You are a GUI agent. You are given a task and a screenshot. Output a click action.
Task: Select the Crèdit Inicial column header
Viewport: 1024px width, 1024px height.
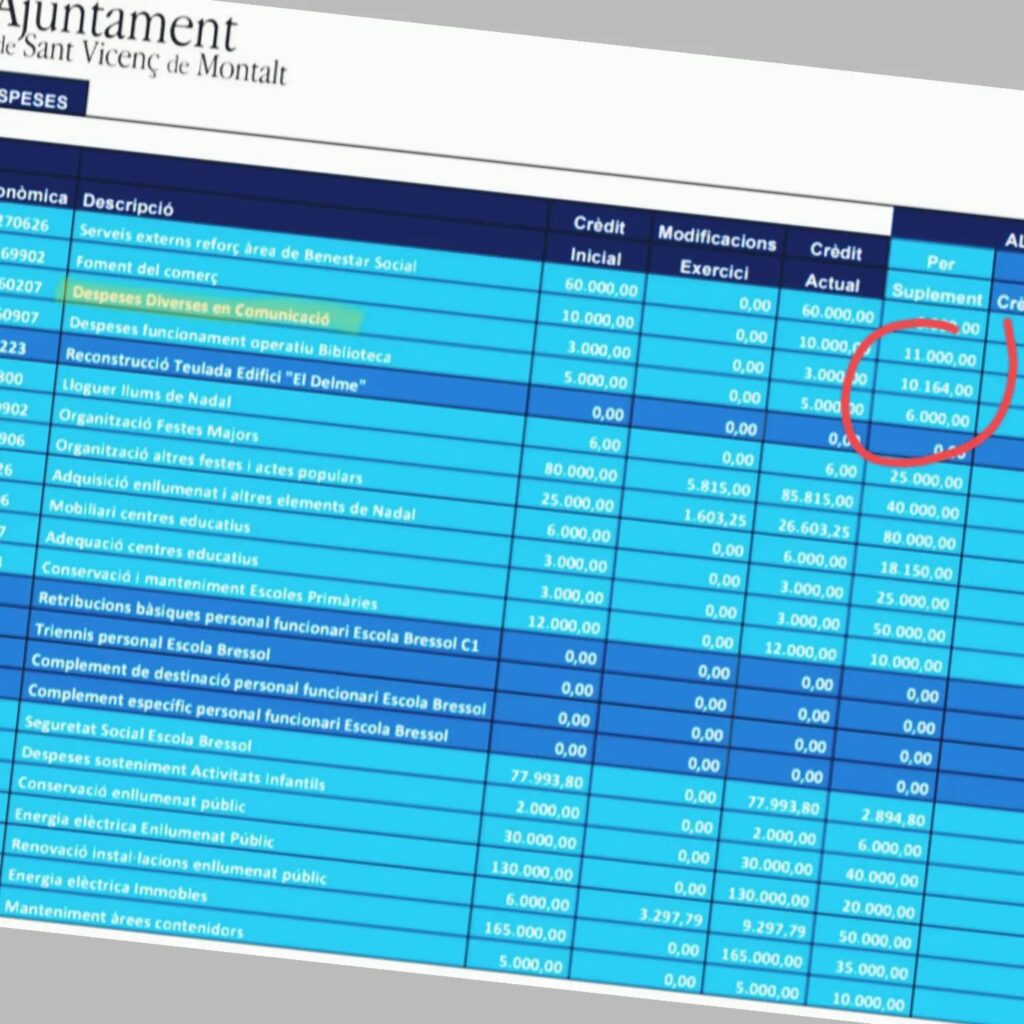pyautogui.click(x=598, y=241)
